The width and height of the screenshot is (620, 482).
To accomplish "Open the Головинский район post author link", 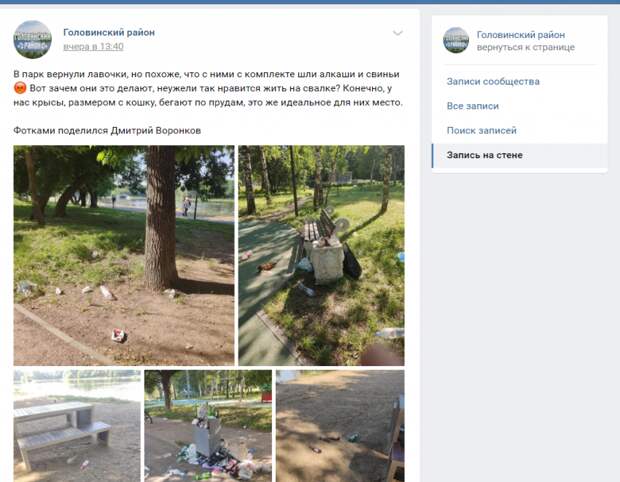I will 109,32.
